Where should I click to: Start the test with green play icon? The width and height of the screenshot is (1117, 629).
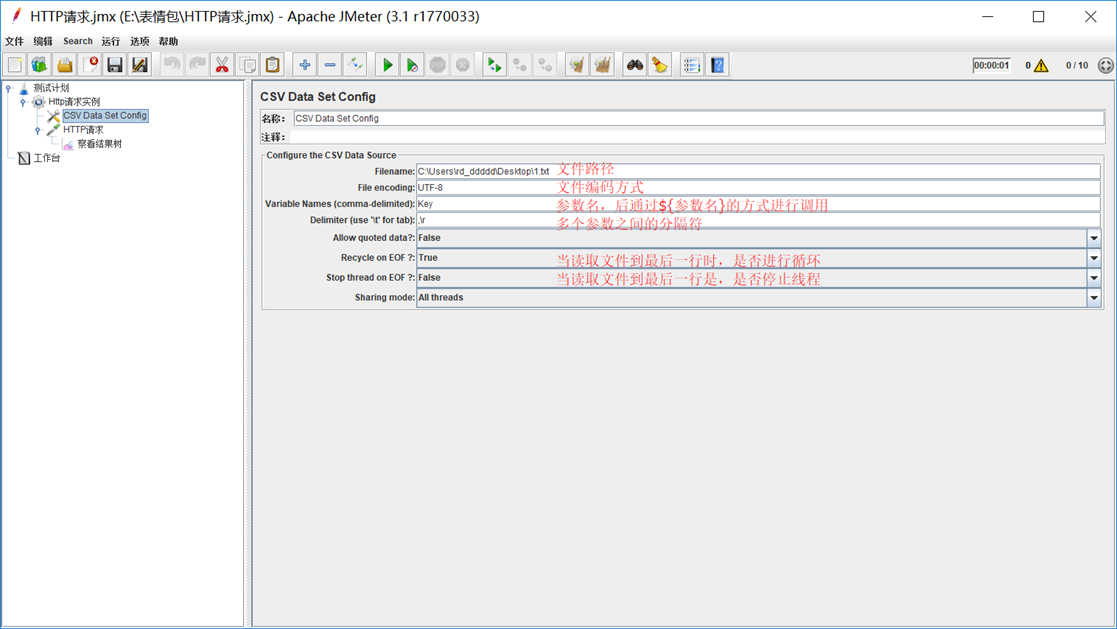[x=387, y=65]
